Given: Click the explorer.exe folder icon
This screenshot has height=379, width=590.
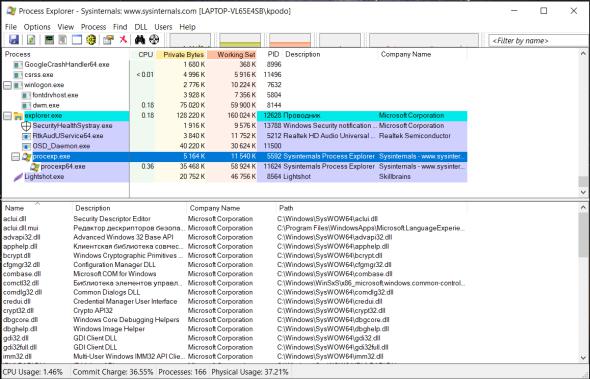Looking at the screenshot, I should 18,116.
